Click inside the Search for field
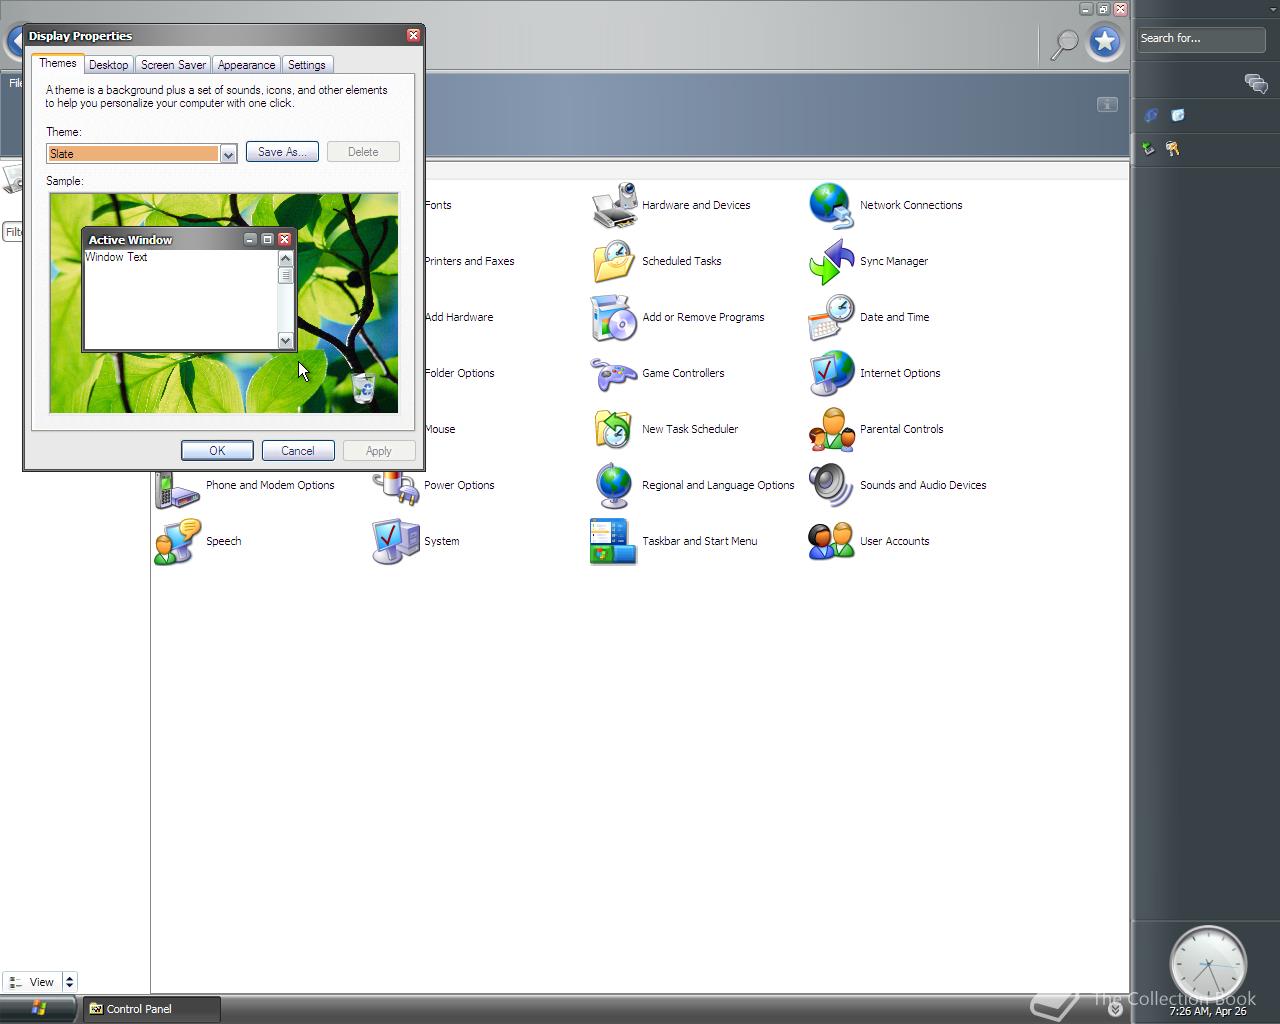The image size is (1280, 1024). 1200,38
